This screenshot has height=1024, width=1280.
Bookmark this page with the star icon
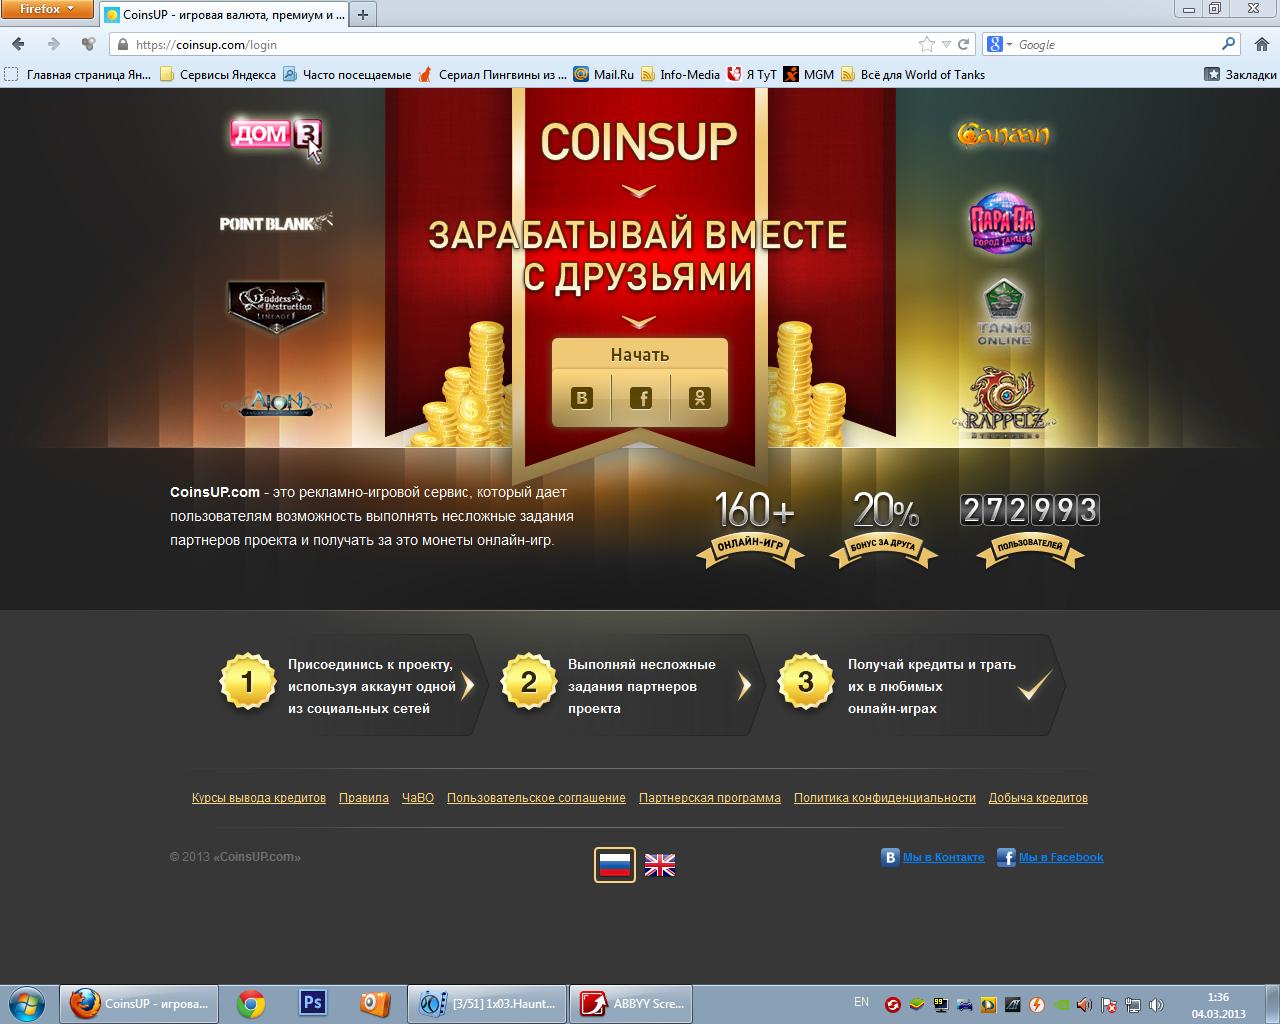coord(926,44)
